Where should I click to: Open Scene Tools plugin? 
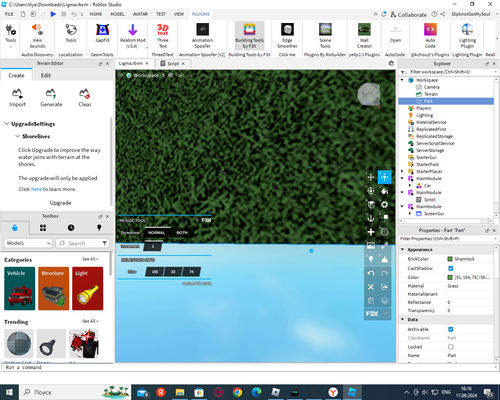[325, 36]
